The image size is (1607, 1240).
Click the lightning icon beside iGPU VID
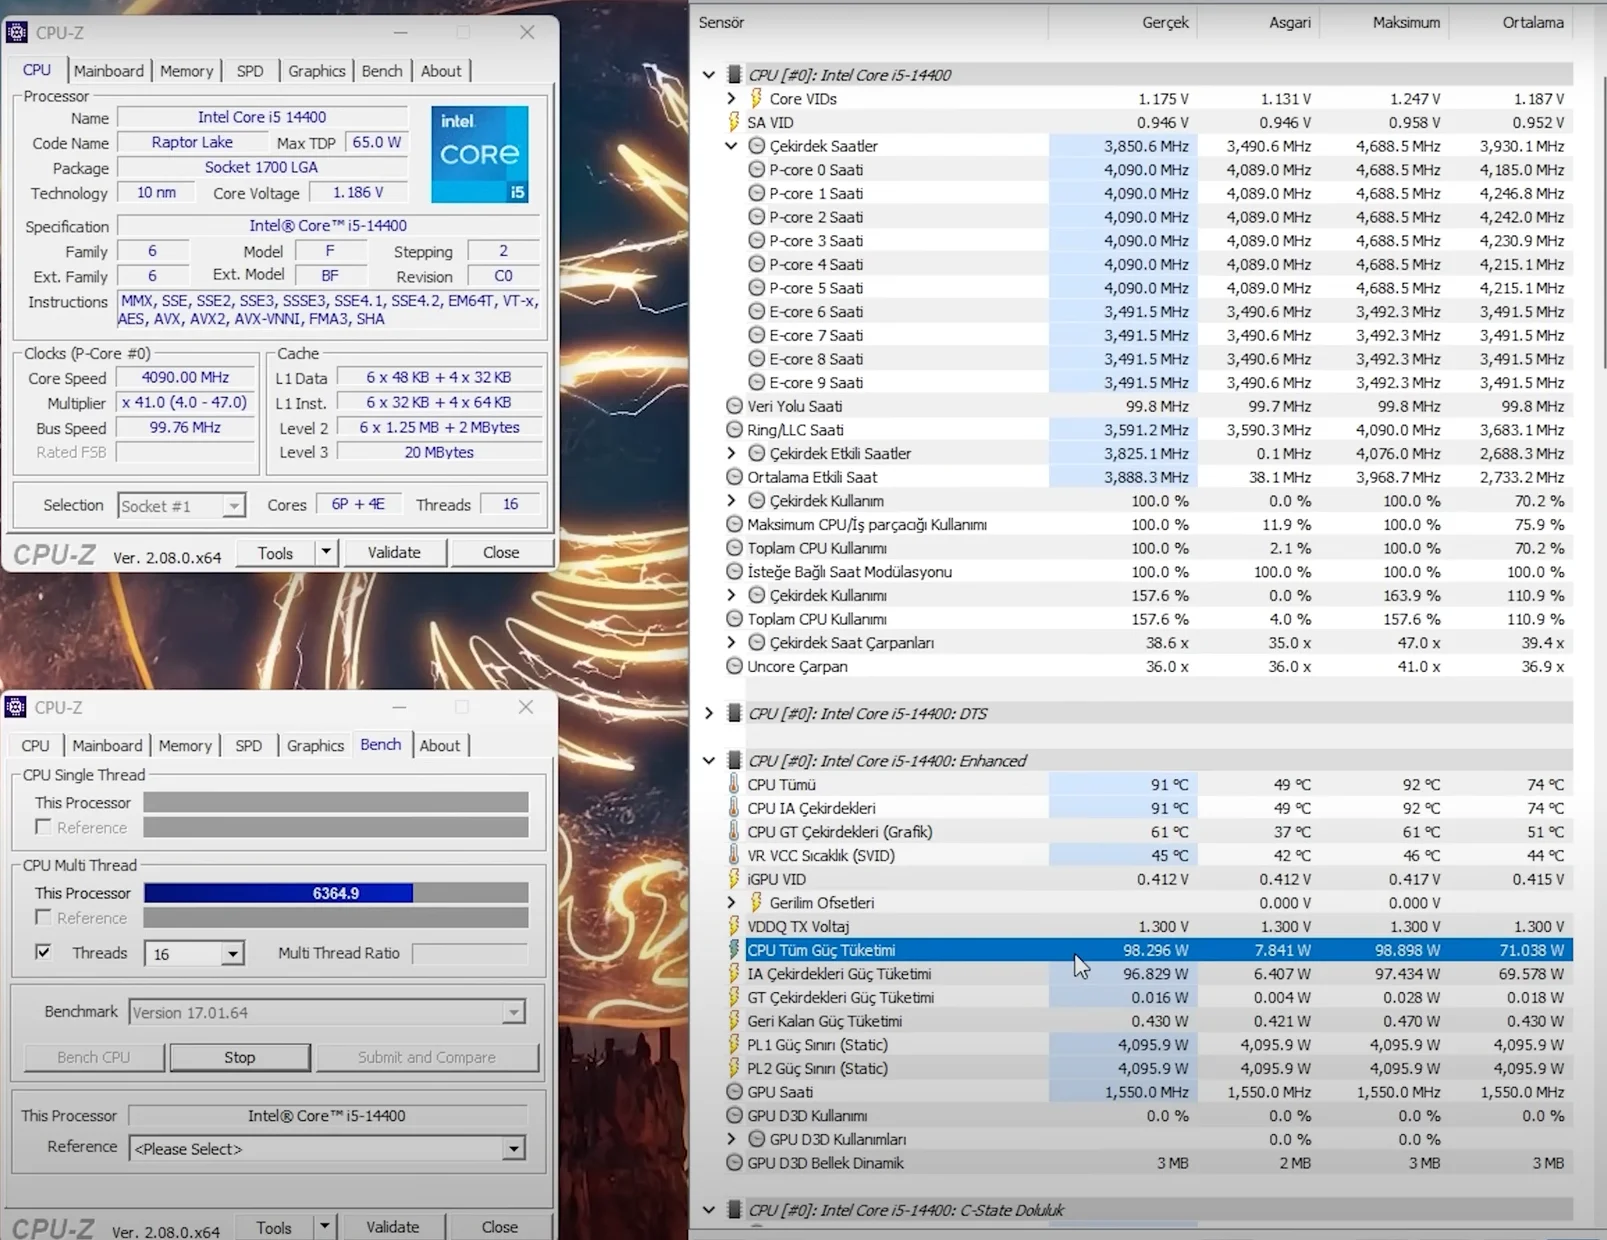coord(734,879)
